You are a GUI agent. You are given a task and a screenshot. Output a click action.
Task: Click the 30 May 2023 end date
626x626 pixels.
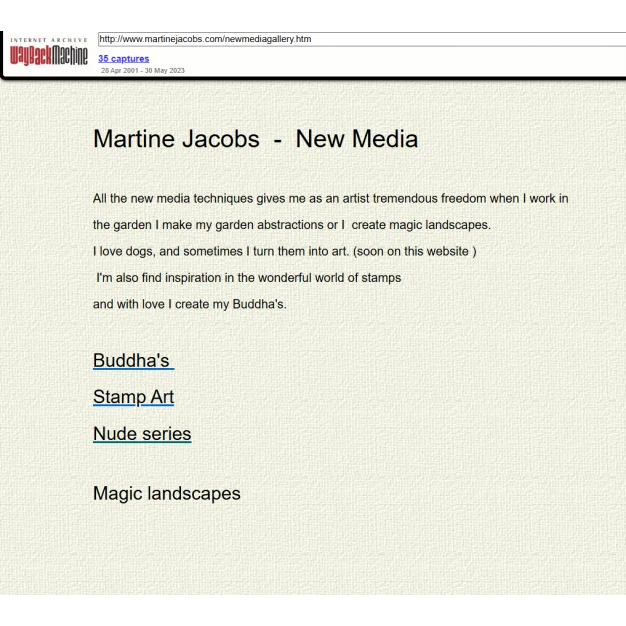click(165, 70)
